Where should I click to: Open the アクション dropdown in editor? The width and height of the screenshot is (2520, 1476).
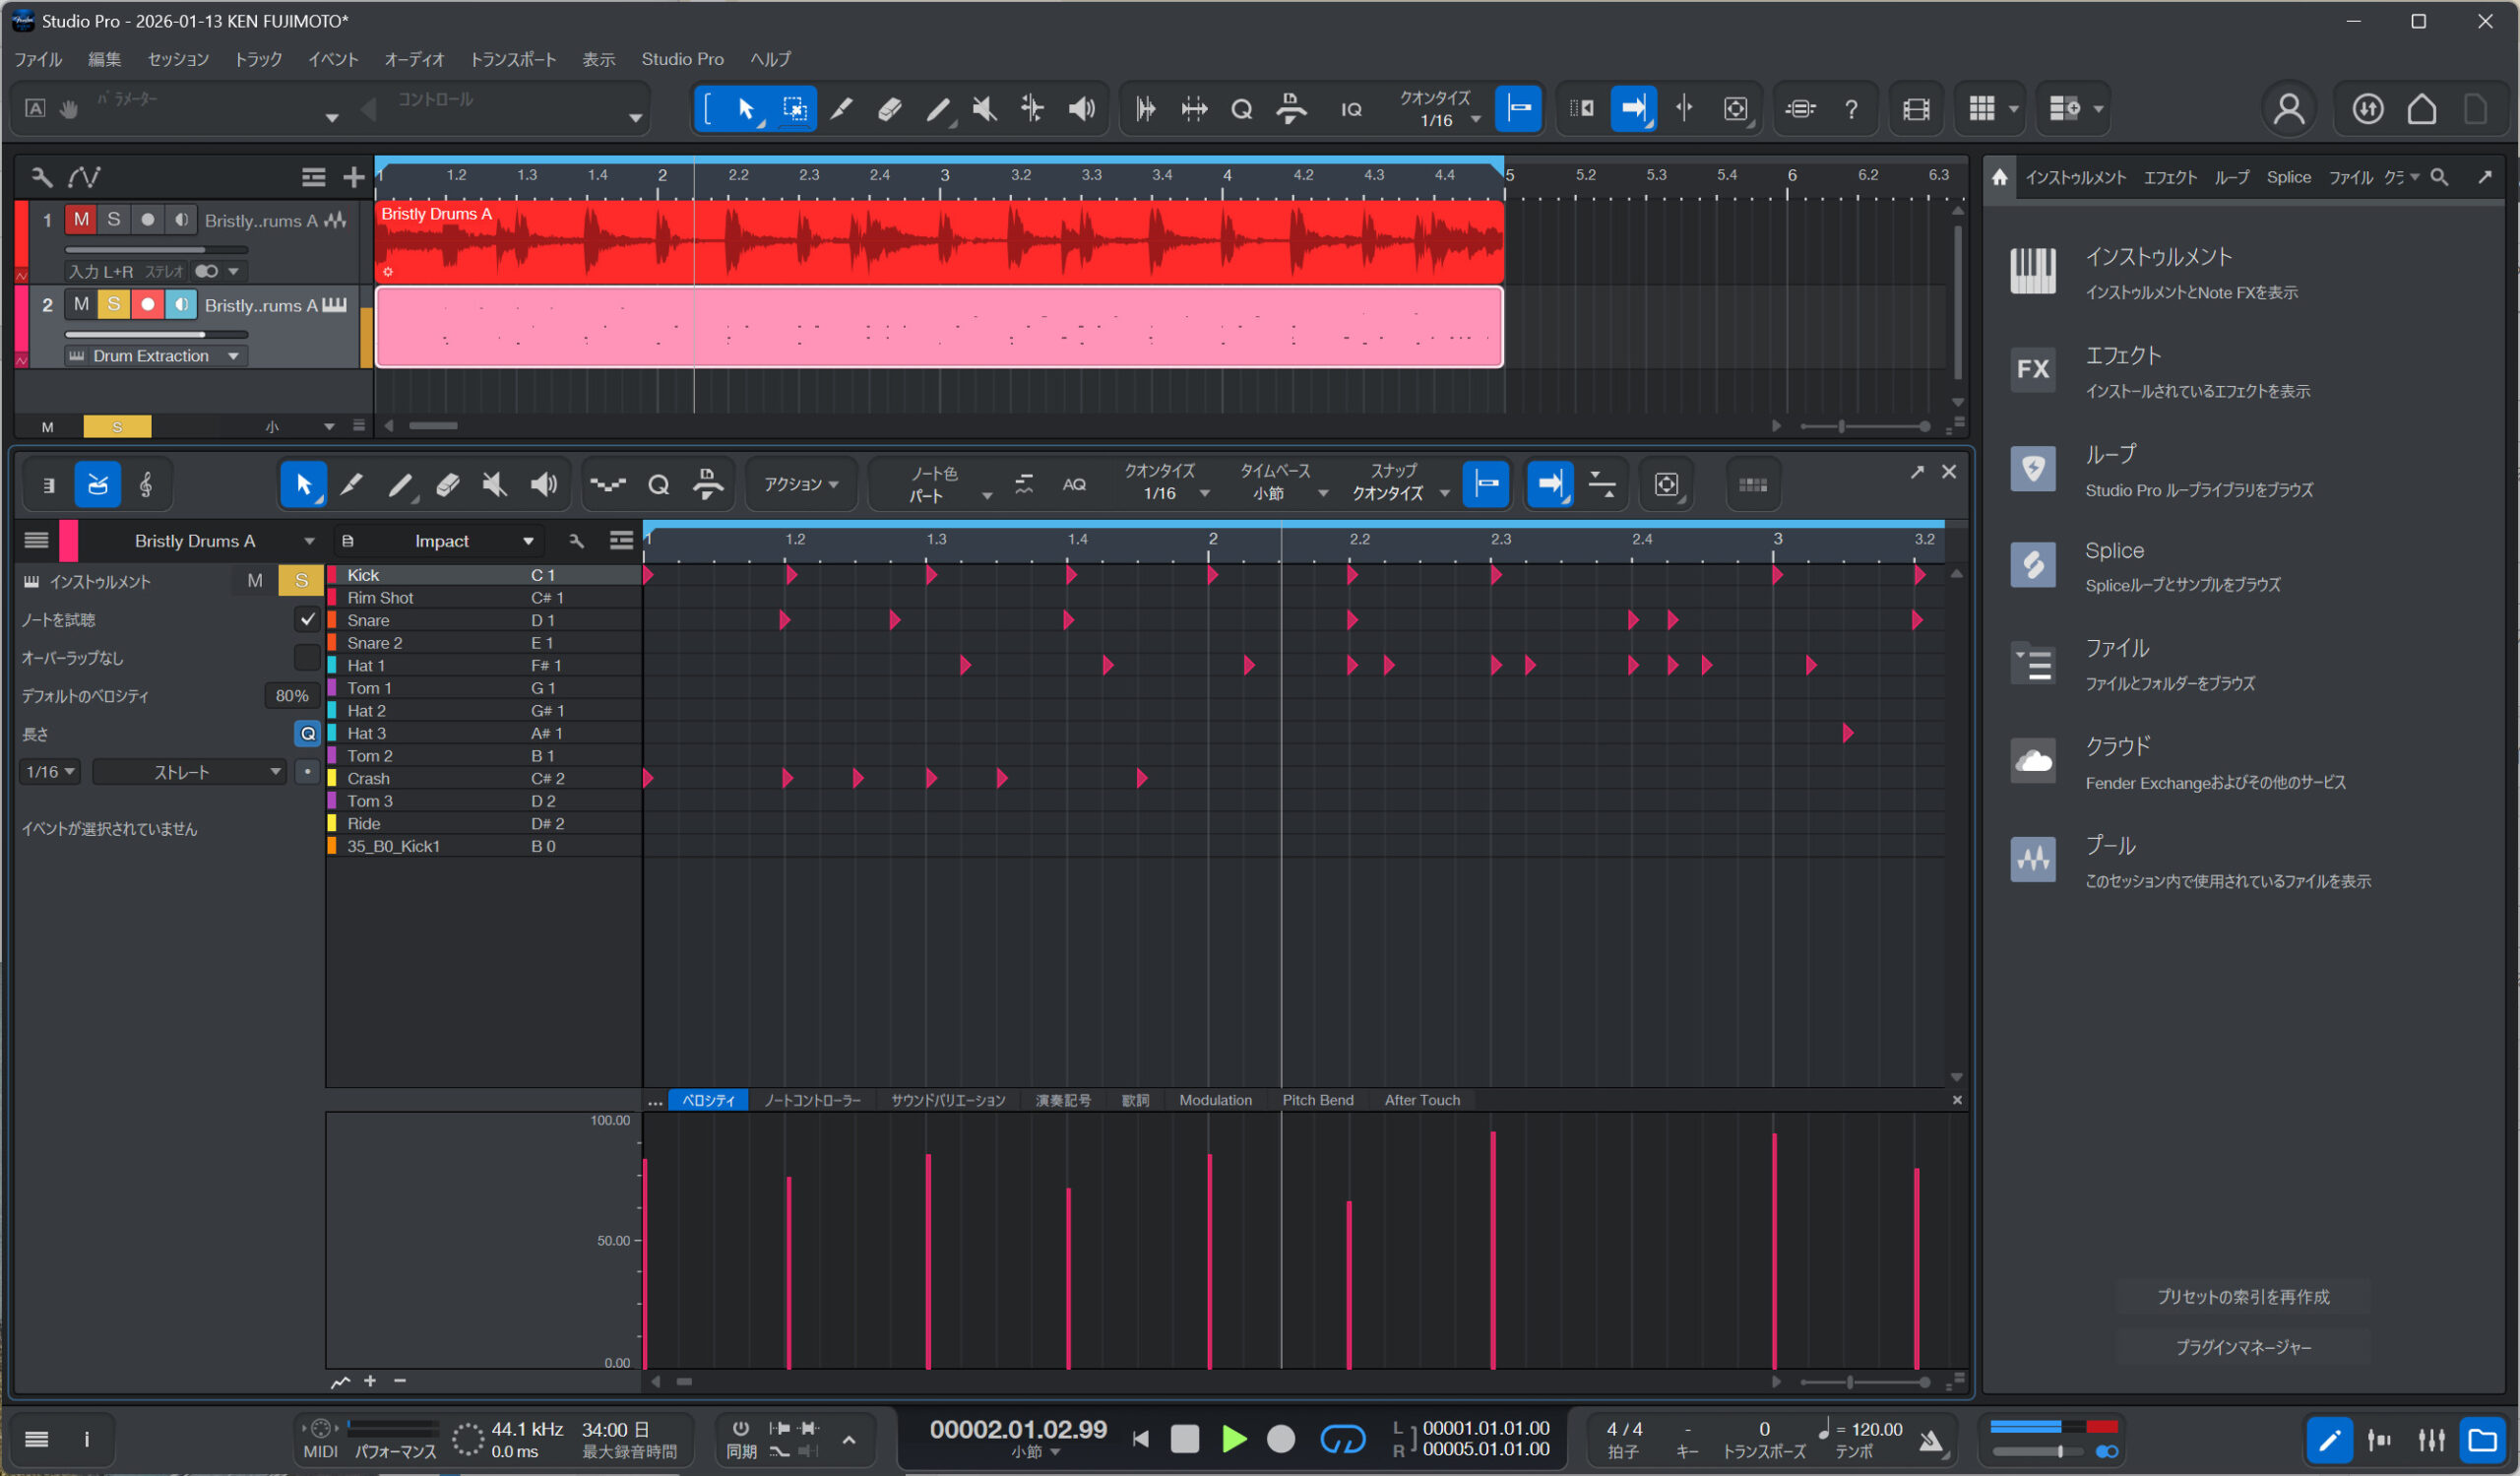(x=800, y=485)
